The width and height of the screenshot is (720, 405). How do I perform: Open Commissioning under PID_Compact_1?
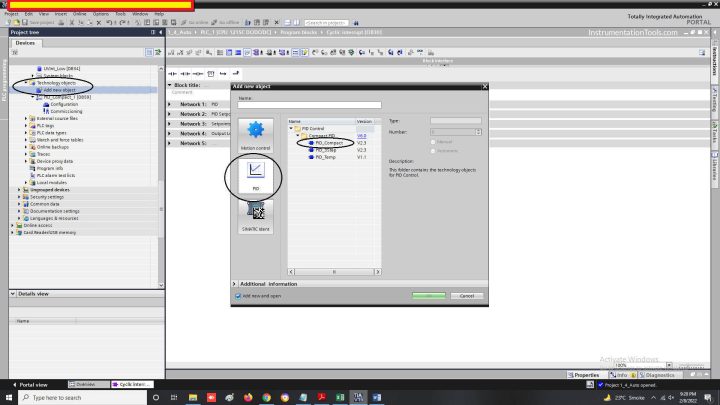click(x=66, y=112)
